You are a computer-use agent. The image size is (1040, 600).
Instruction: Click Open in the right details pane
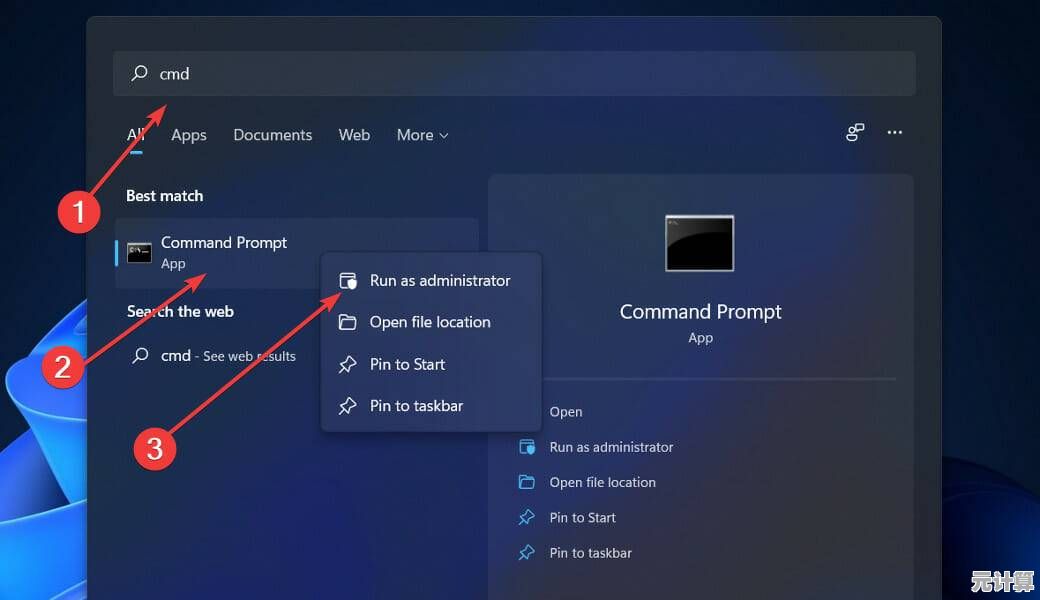(x=565, y=412)
